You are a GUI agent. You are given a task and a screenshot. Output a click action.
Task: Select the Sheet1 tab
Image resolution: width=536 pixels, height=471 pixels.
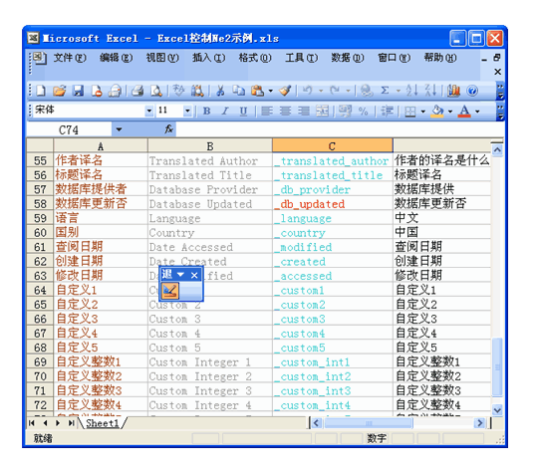pyautogui.click(x=102, y=423)
